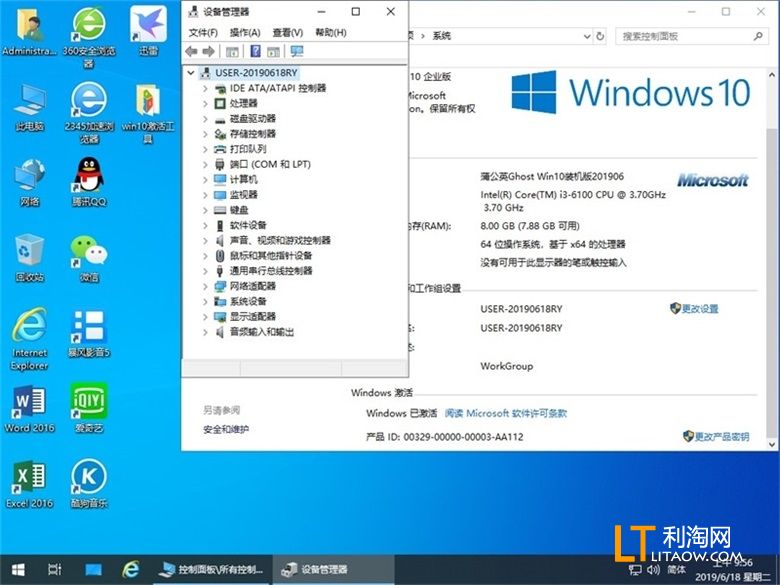
Task: Select System devices (系统设备) tree item
Action: 248,301
